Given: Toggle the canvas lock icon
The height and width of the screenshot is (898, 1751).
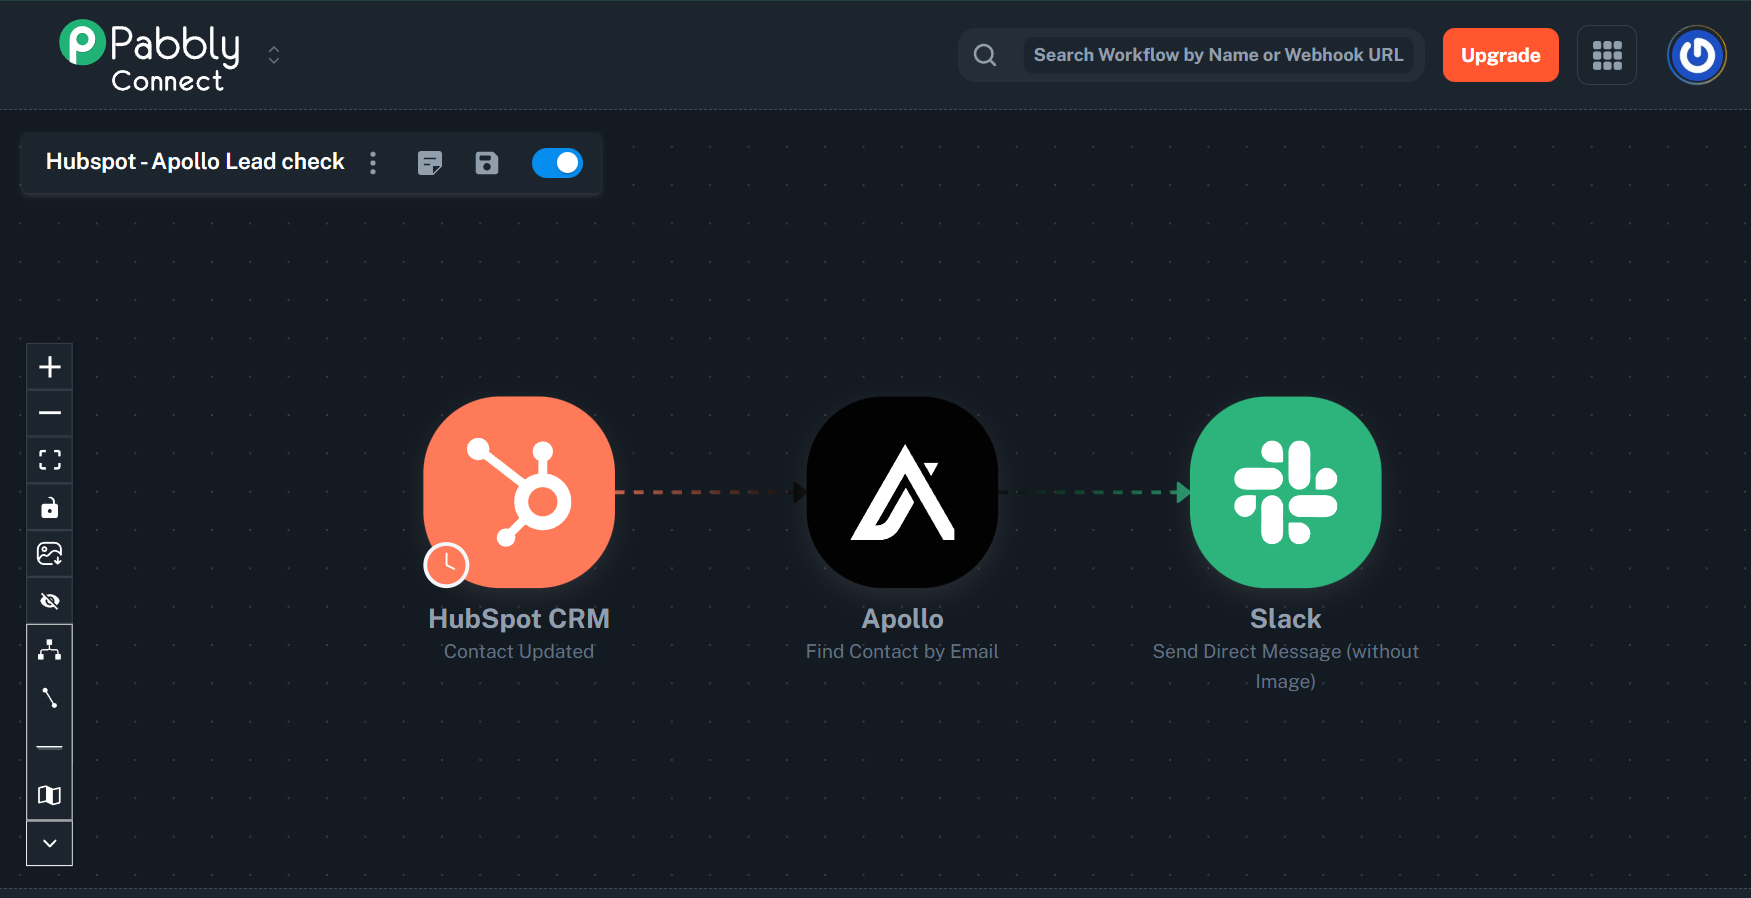Looking at the screenshot, I should pos(49,508).
